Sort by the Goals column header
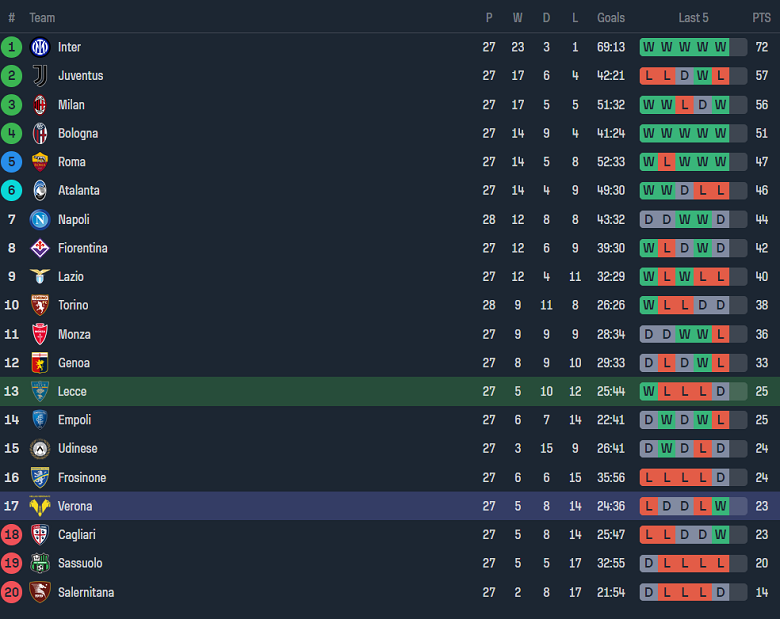The image size is (780, 619). tap(611, 18)
